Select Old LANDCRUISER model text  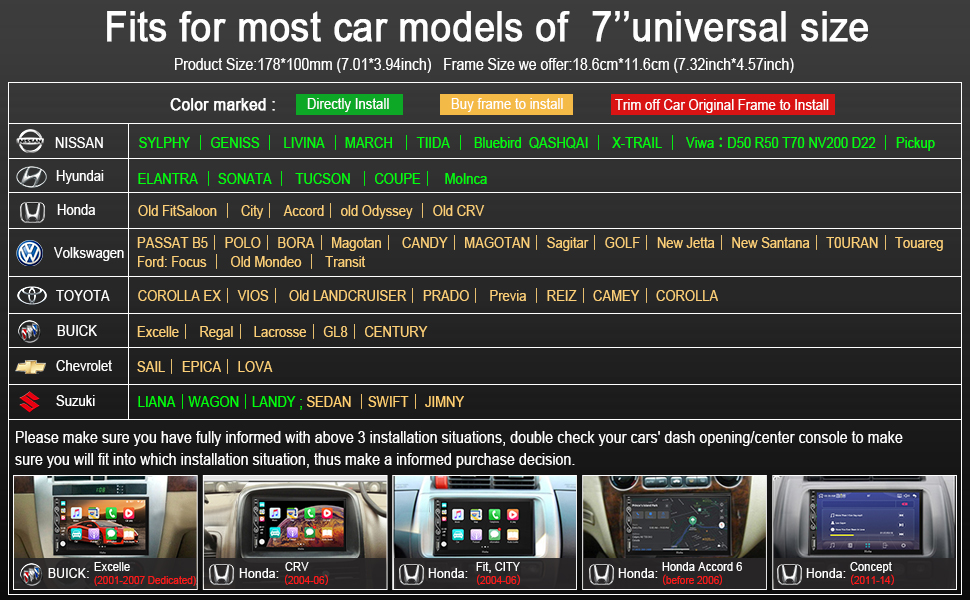348,296
